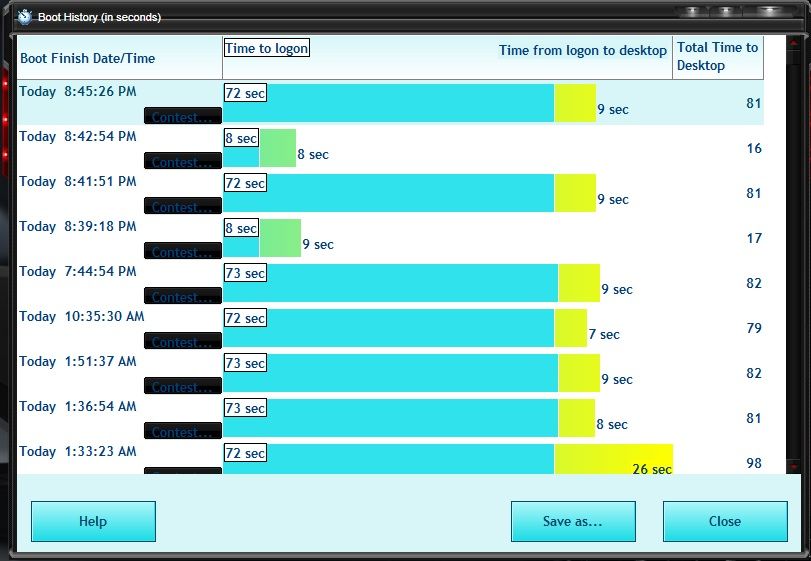Click the boxed Time to logon header
Screen dimensions: 811x561
(267, 48)
